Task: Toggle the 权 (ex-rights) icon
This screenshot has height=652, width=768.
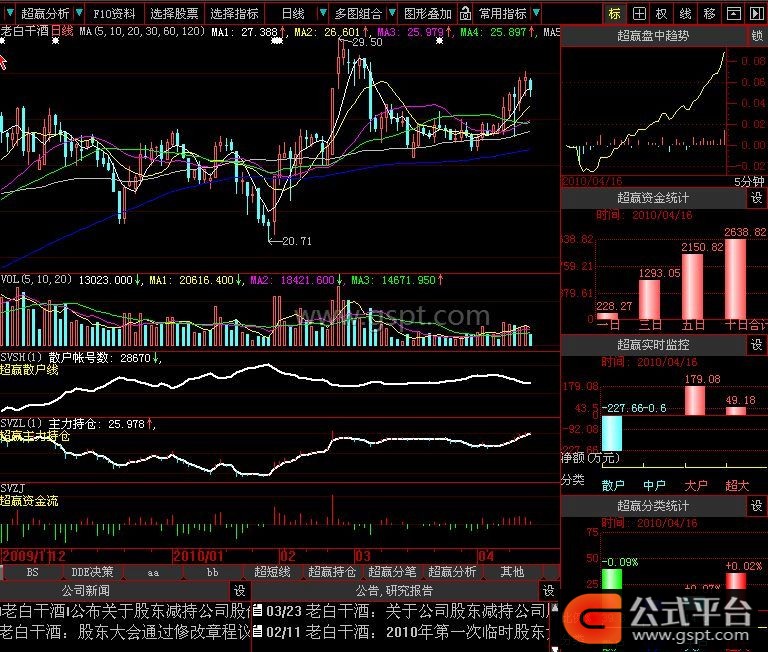Action: point(662,13)
